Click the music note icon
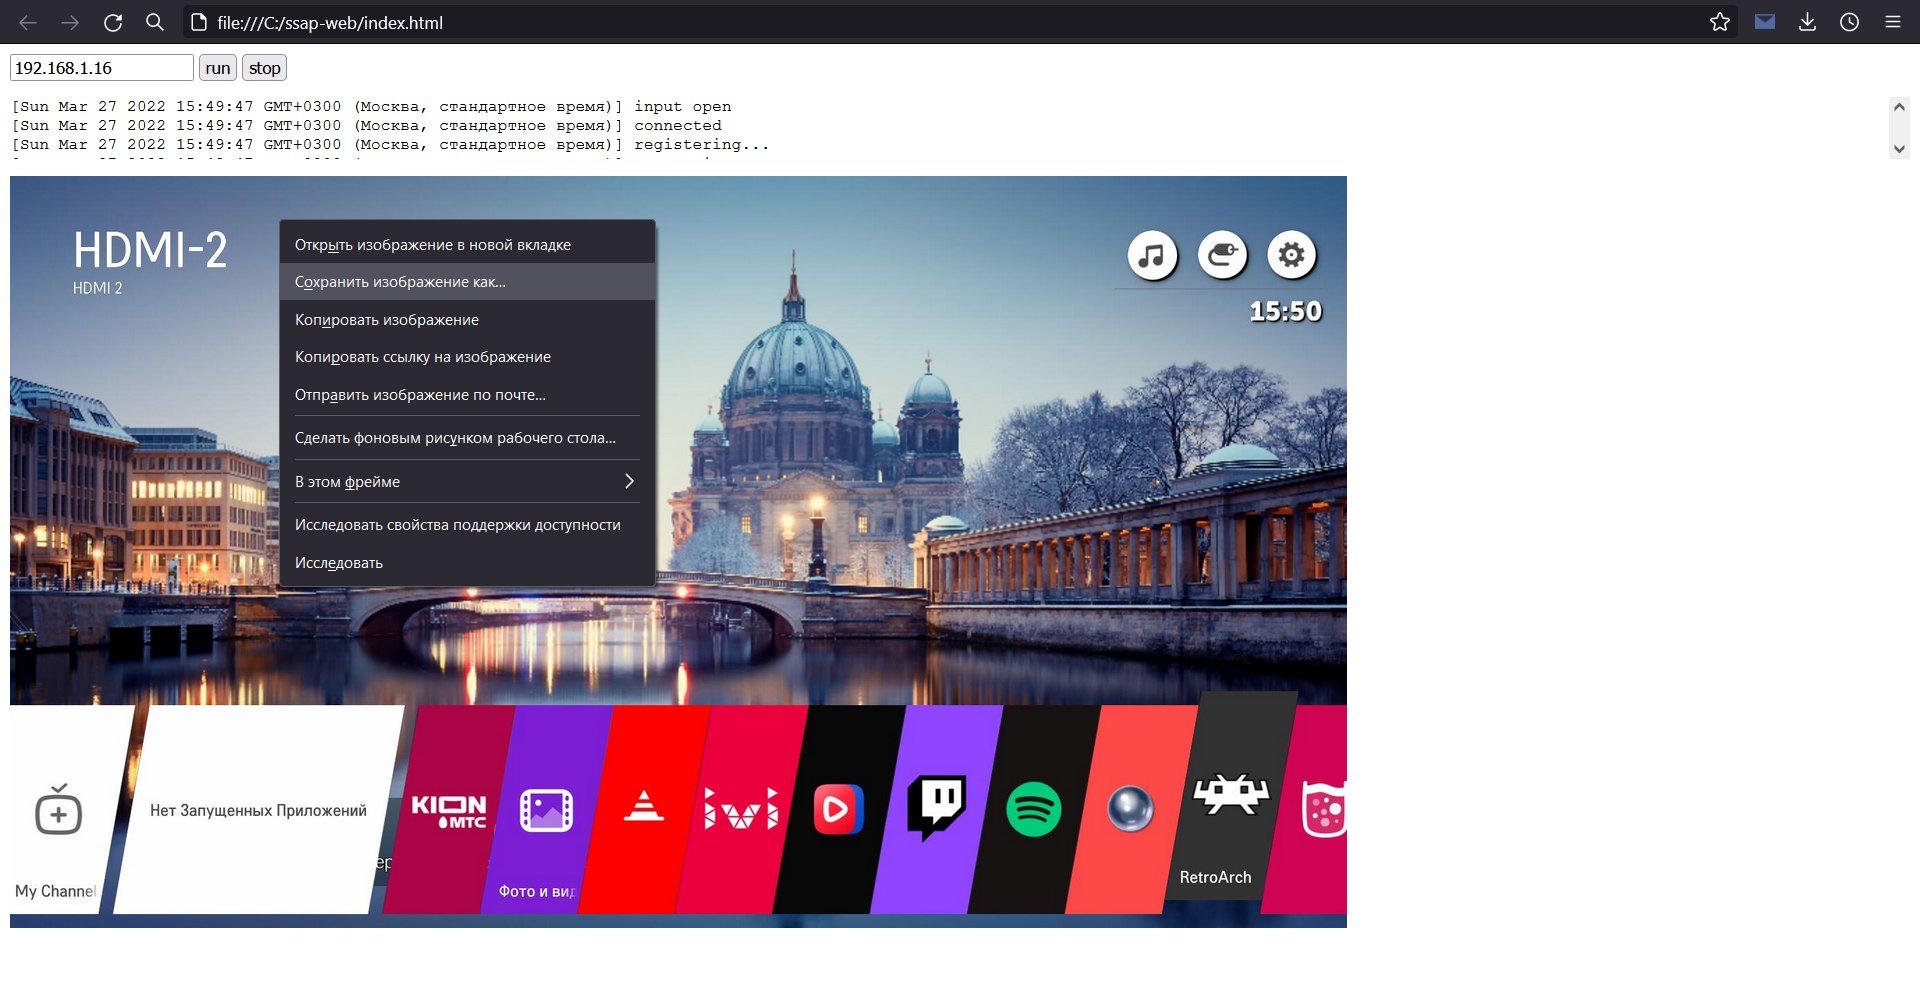 [1152, 255]
